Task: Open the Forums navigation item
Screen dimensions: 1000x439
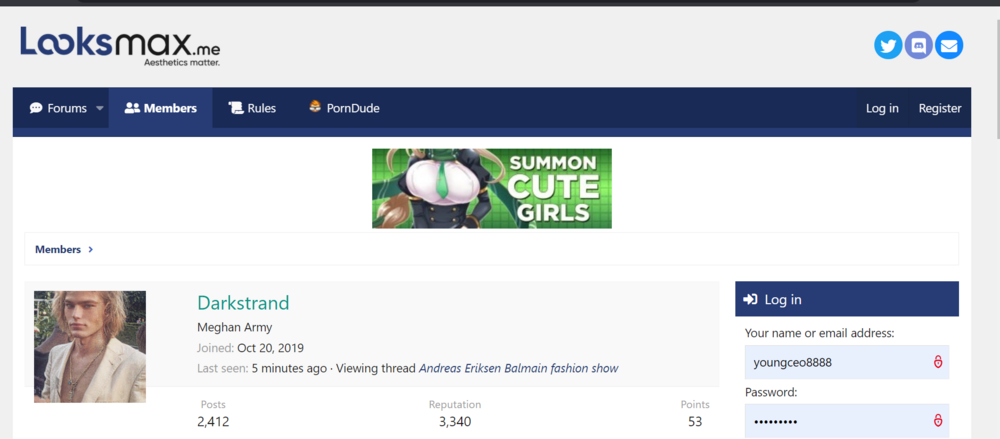Action: 58,108
